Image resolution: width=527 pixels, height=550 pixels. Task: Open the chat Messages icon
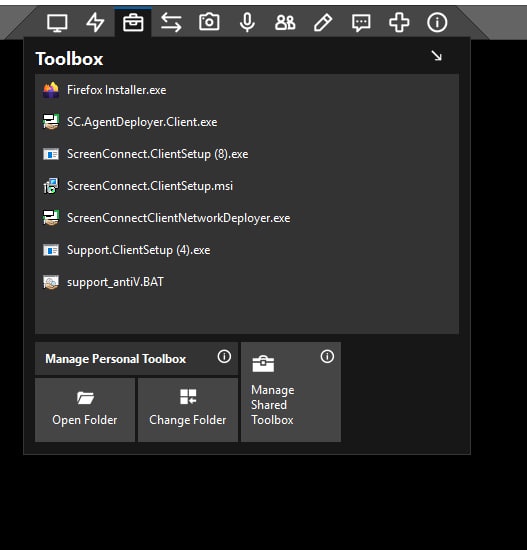[x=361, y=23]
